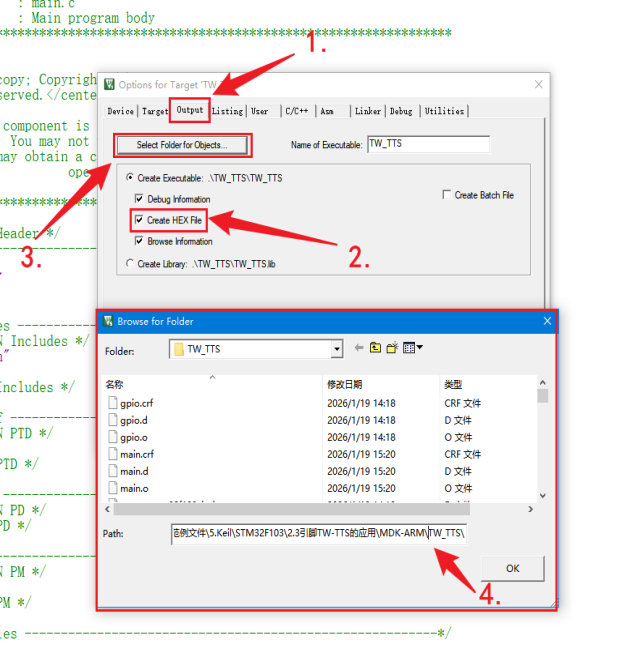The width and height of the screenshot is (638, 653).
Task: Click the horizontal scrollbar thumb
Action: click(x=292, y=509)
